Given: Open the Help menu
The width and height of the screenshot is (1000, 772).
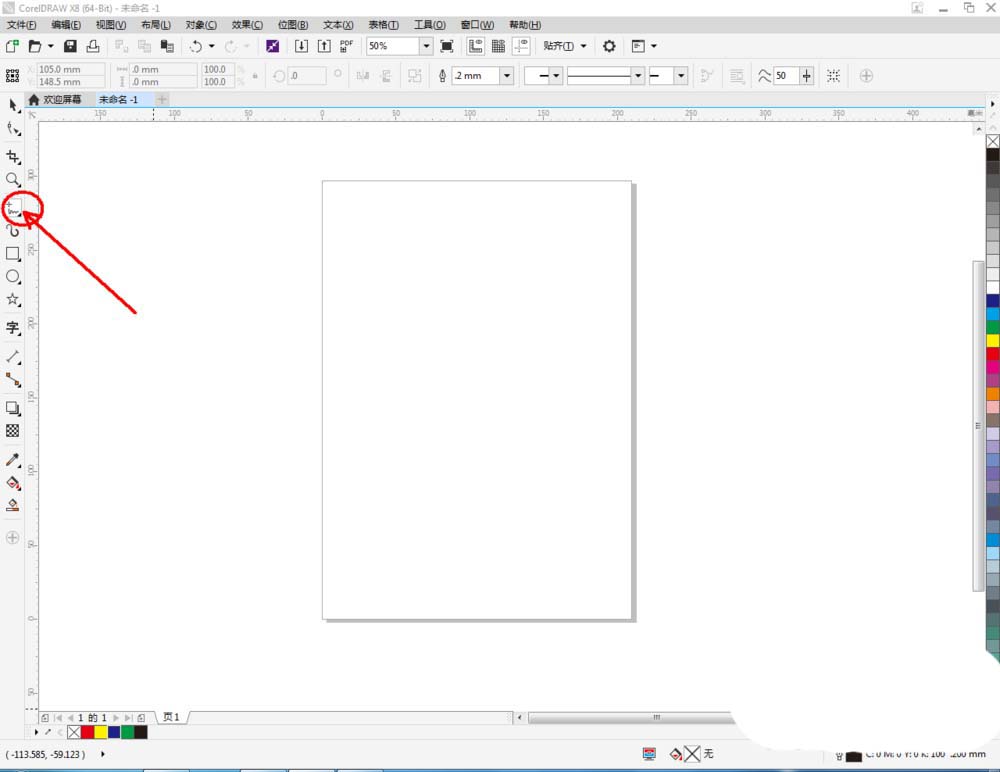Looking at the screenshot, I should [x=525, y=25].
